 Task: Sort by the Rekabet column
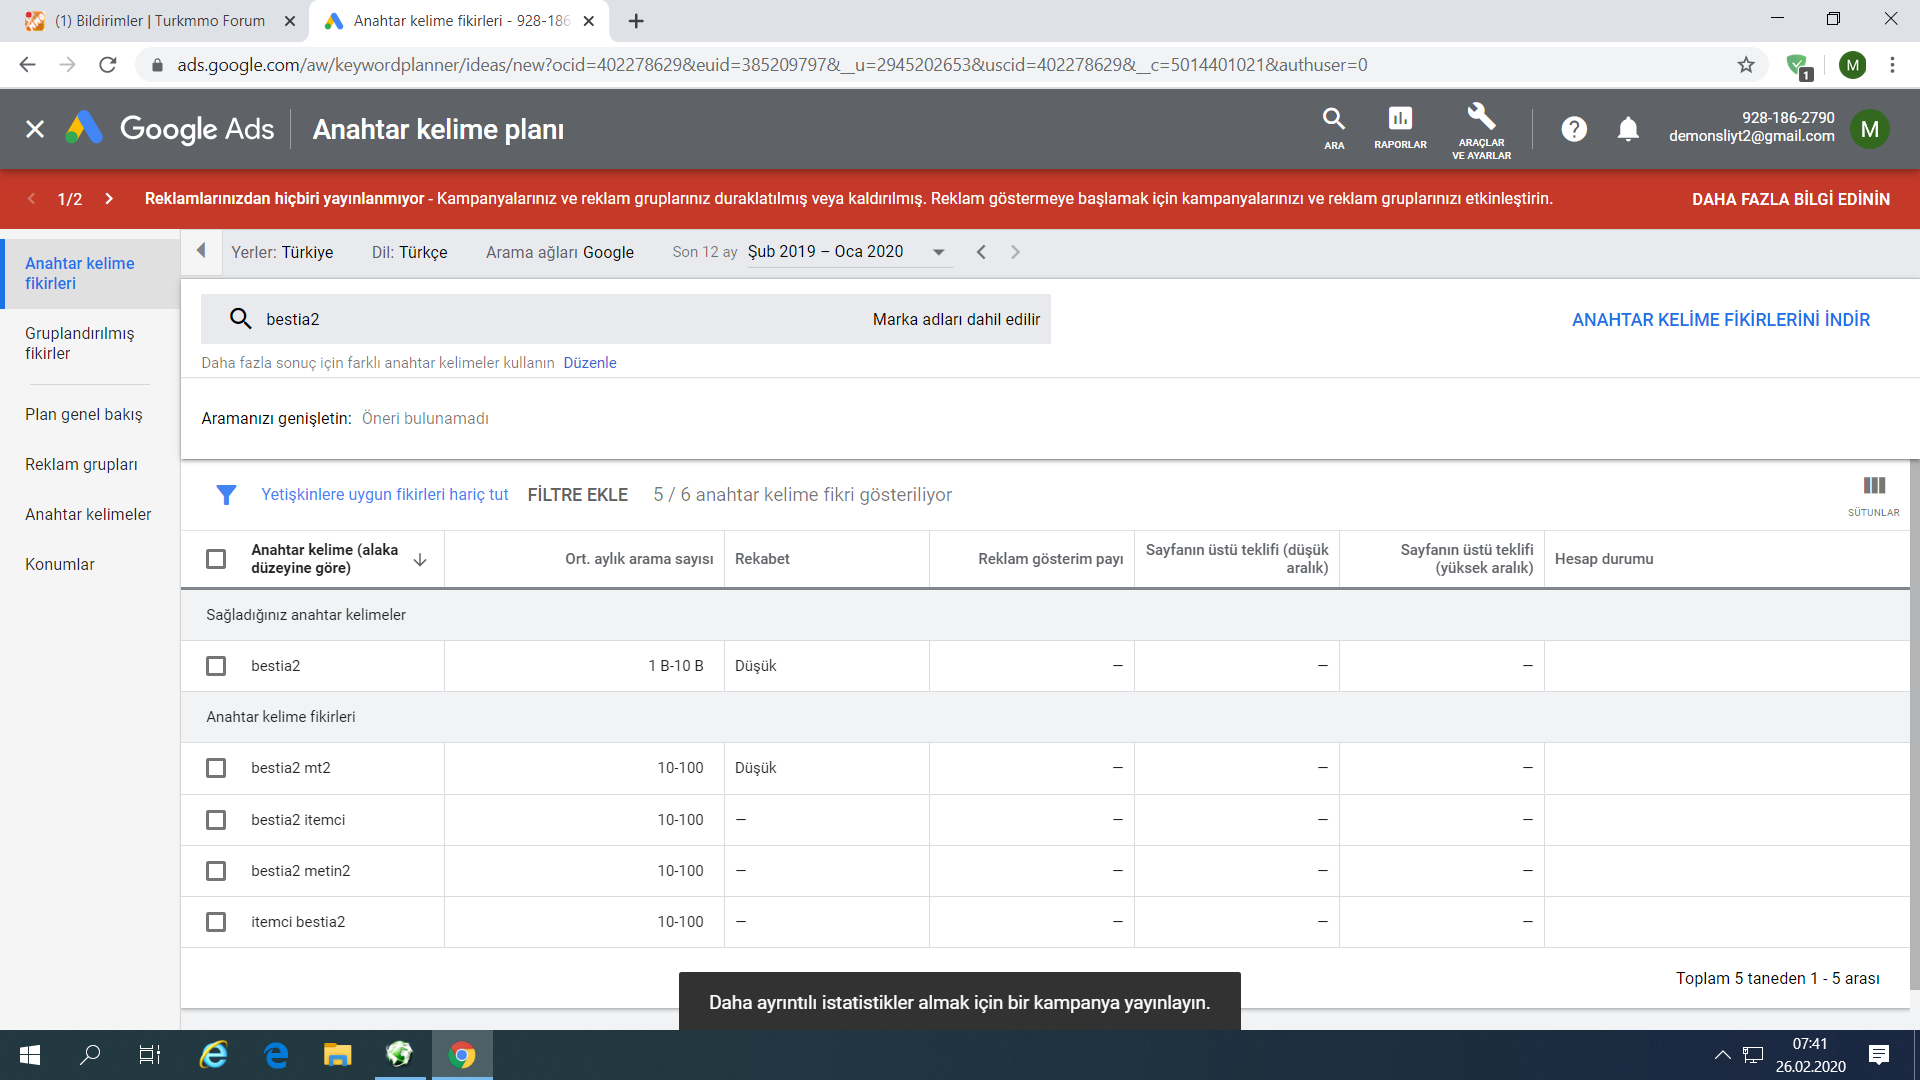(x=762, y=559)
